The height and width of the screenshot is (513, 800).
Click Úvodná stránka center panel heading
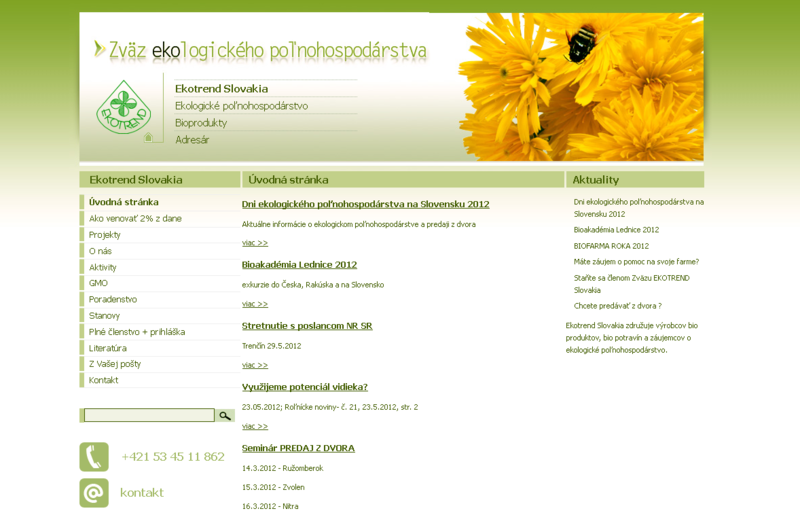(288, 180)
